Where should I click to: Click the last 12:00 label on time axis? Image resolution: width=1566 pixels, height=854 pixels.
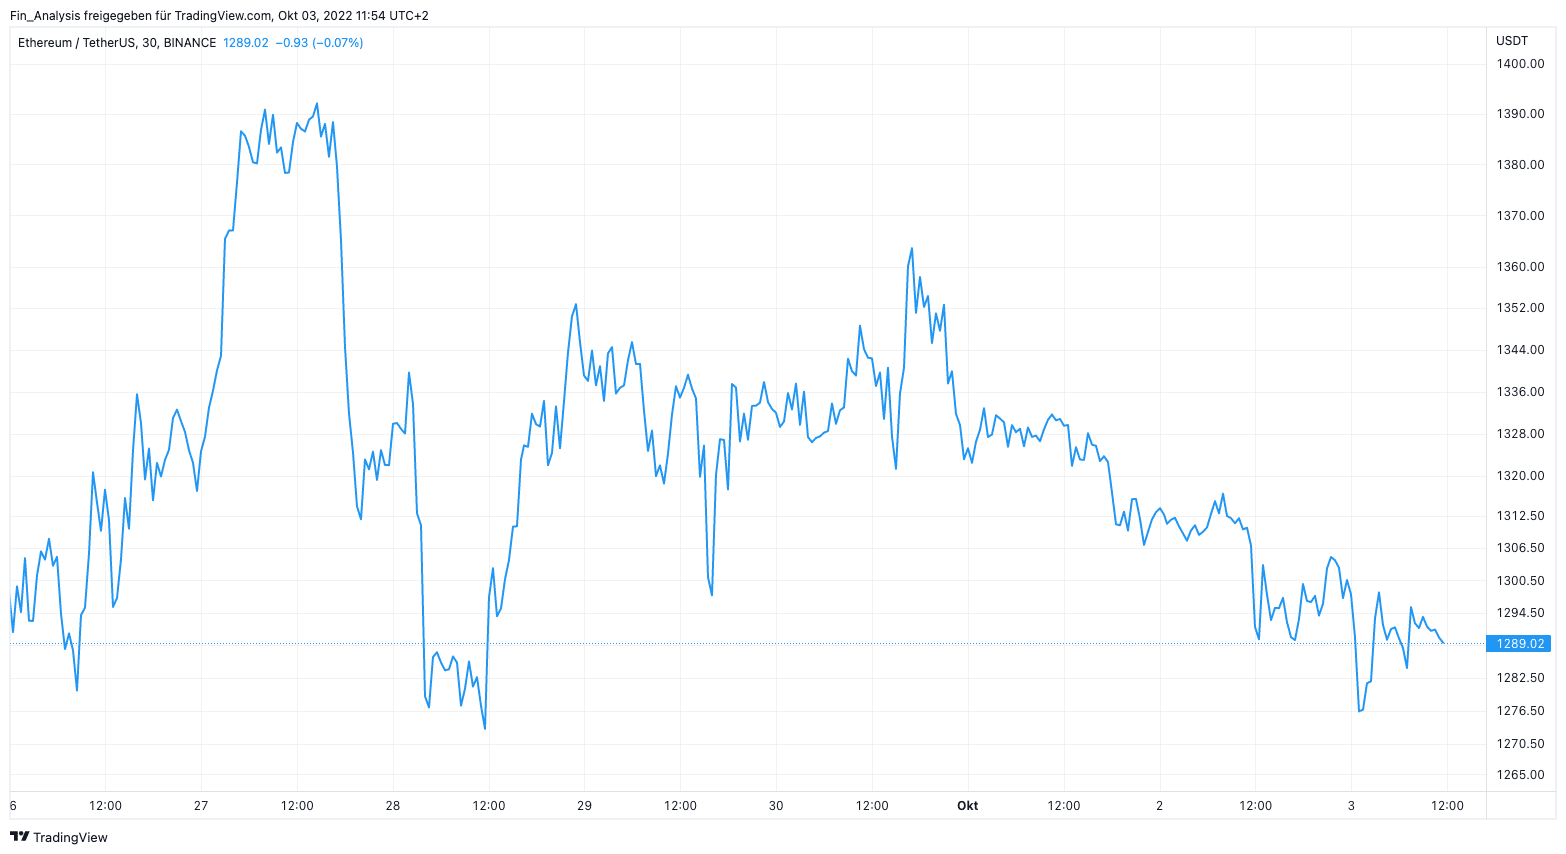1447,806
